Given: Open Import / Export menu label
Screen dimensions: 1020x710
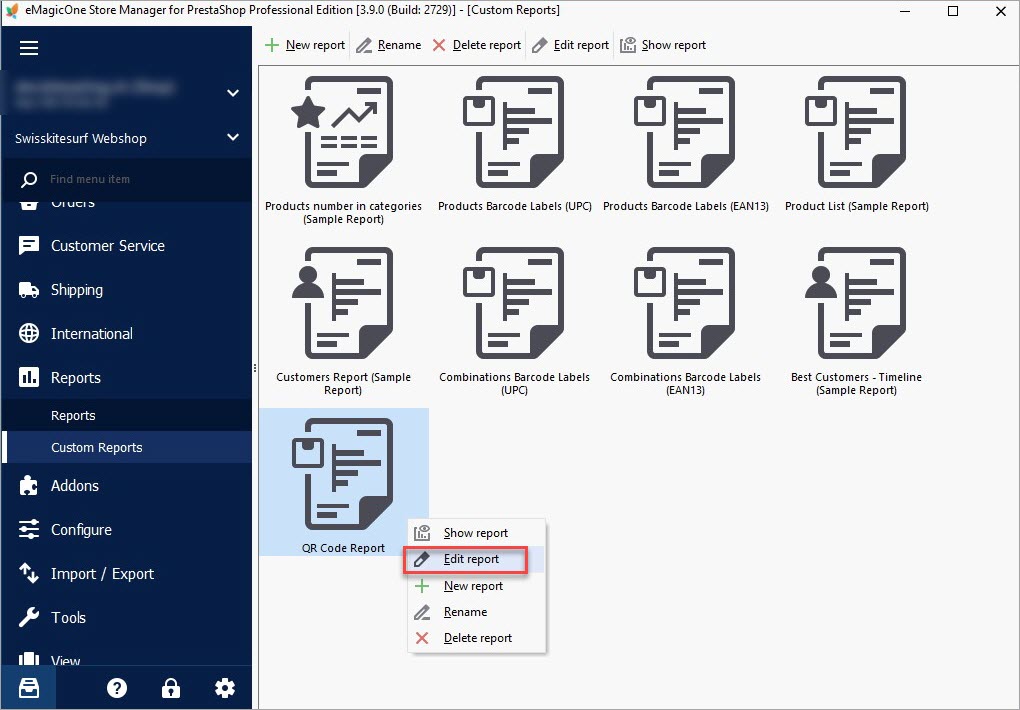Looking at the screenshot, I should pos(103,573).
